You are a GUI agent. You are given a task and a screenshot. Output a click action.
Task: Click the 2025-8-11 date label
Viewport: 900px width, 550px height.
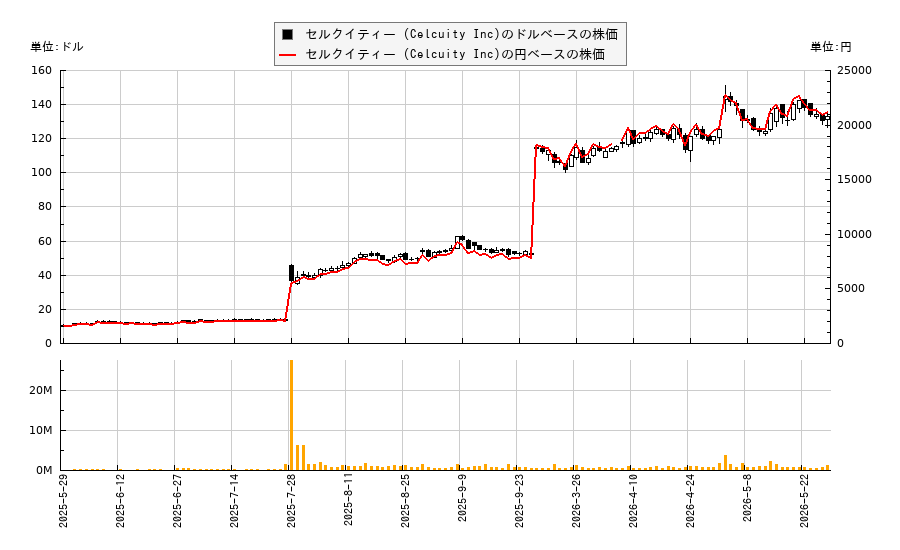click(348, 501)
